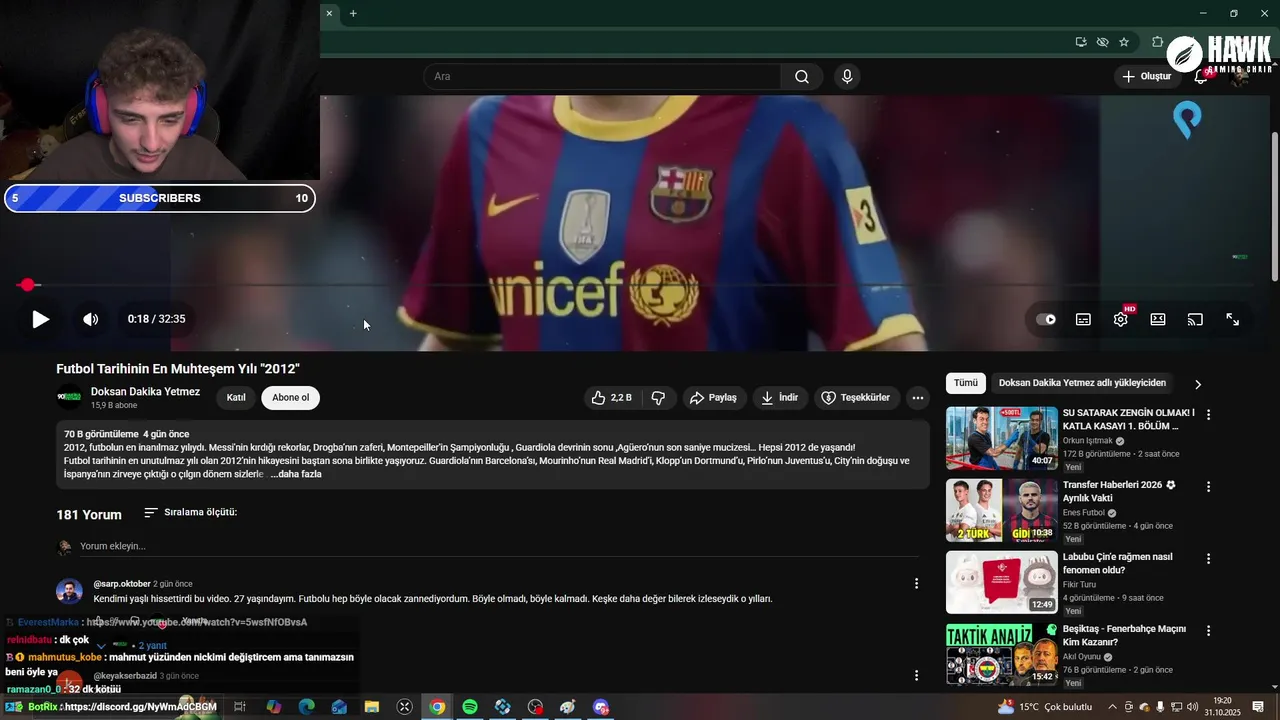Click the crossed-out eye icon in the address bar
This screenshot has width=1280, height=720.
1102,42
